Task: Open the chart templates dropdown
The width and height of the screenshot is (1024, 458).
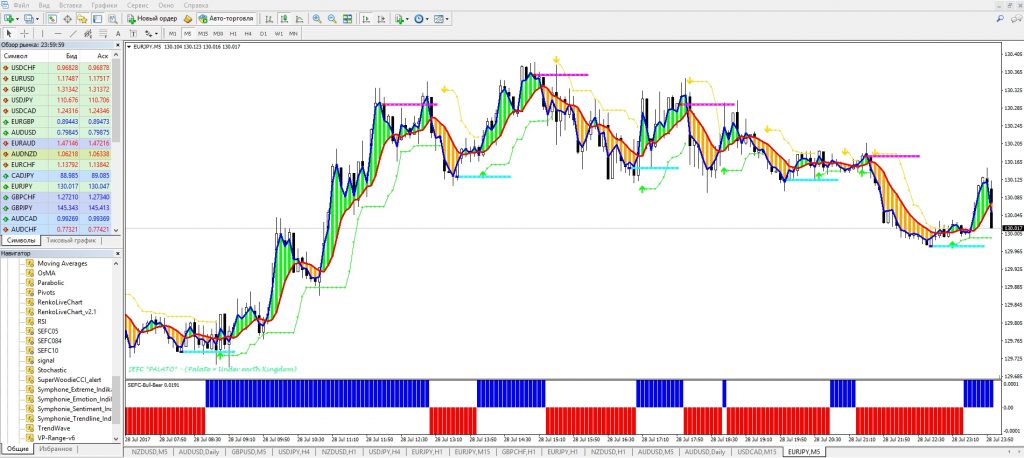Action: pyautogui.click(x=443, y=19)
